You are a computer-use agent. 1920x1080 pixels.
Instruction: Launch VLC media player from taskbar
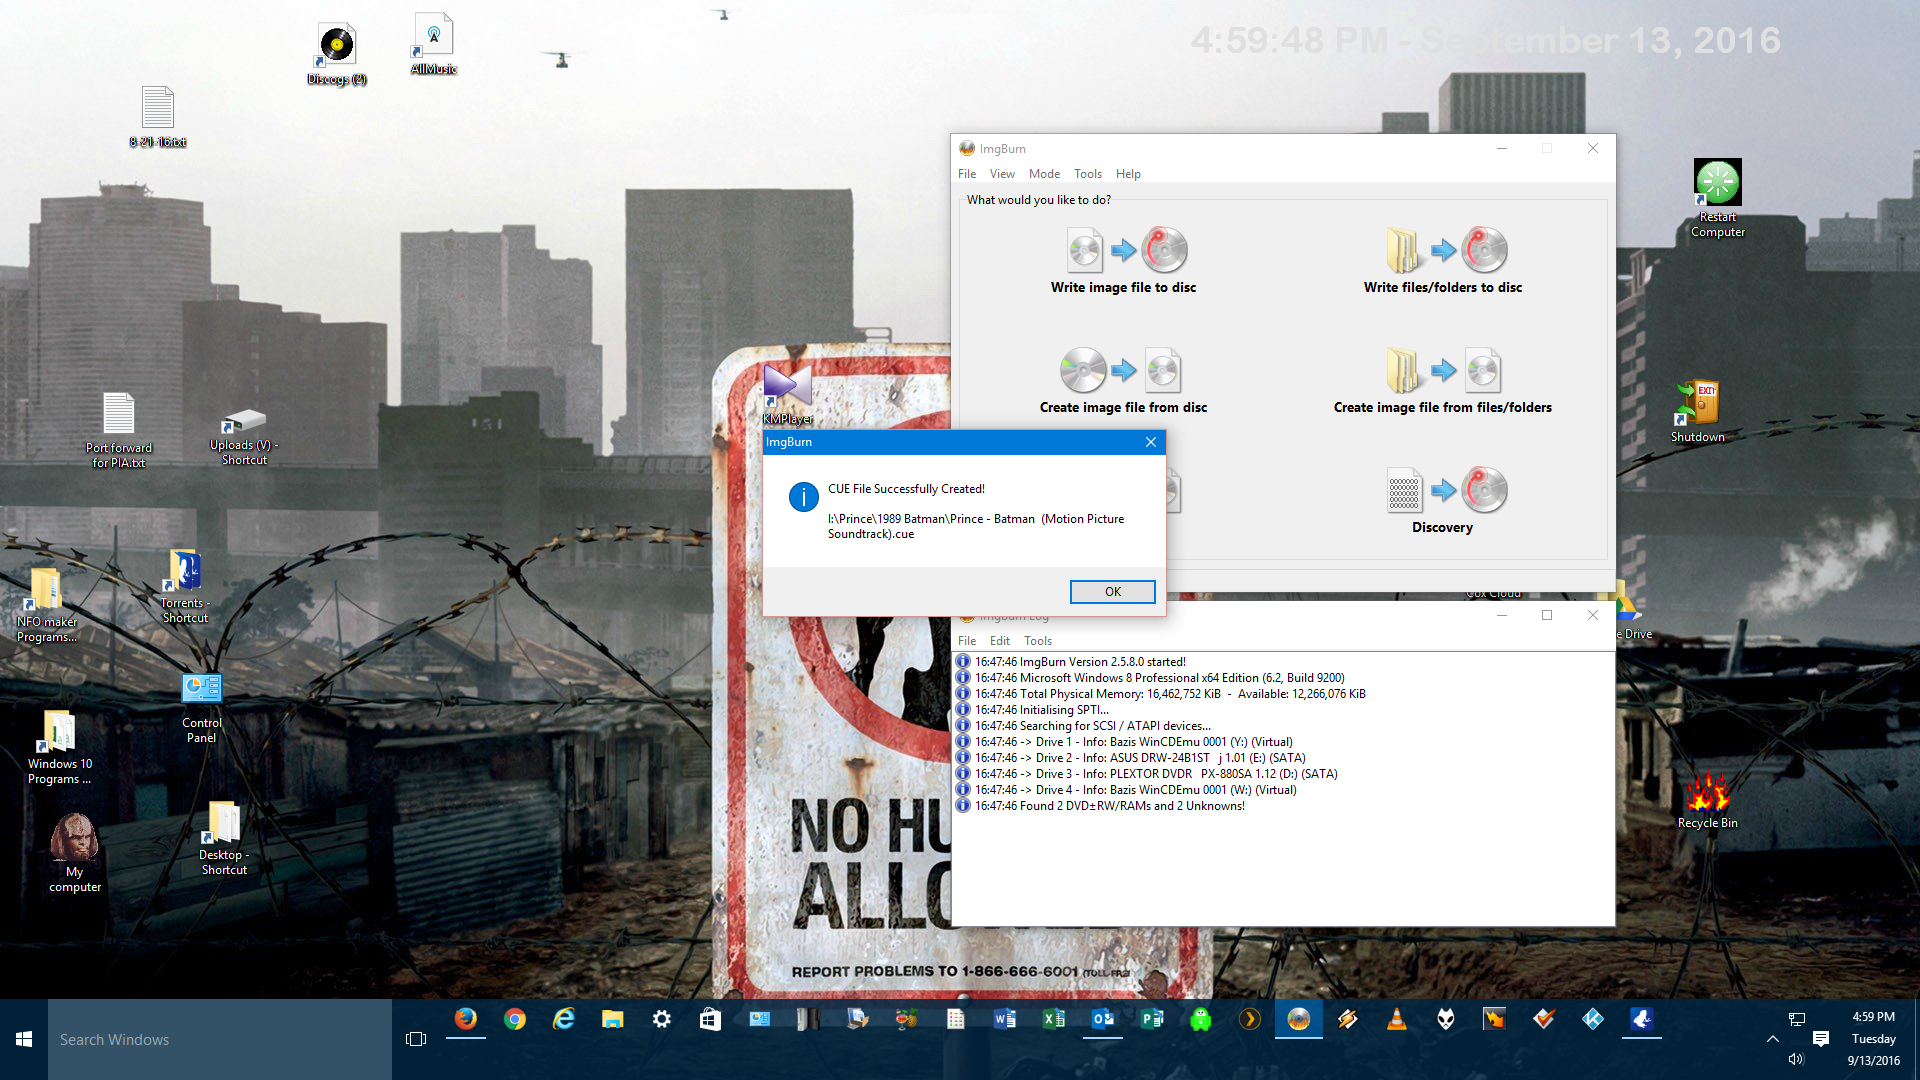[1396, 1019]
